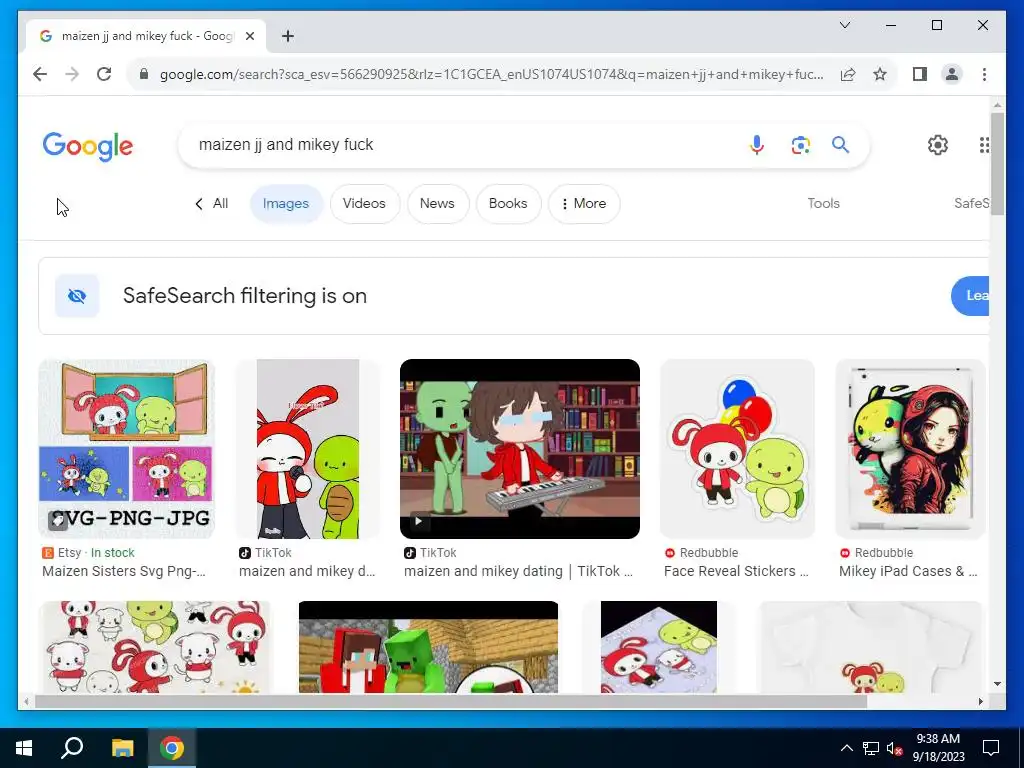Open the notification center
This screenshot has height=768, width=1024.
click(991, 748)
